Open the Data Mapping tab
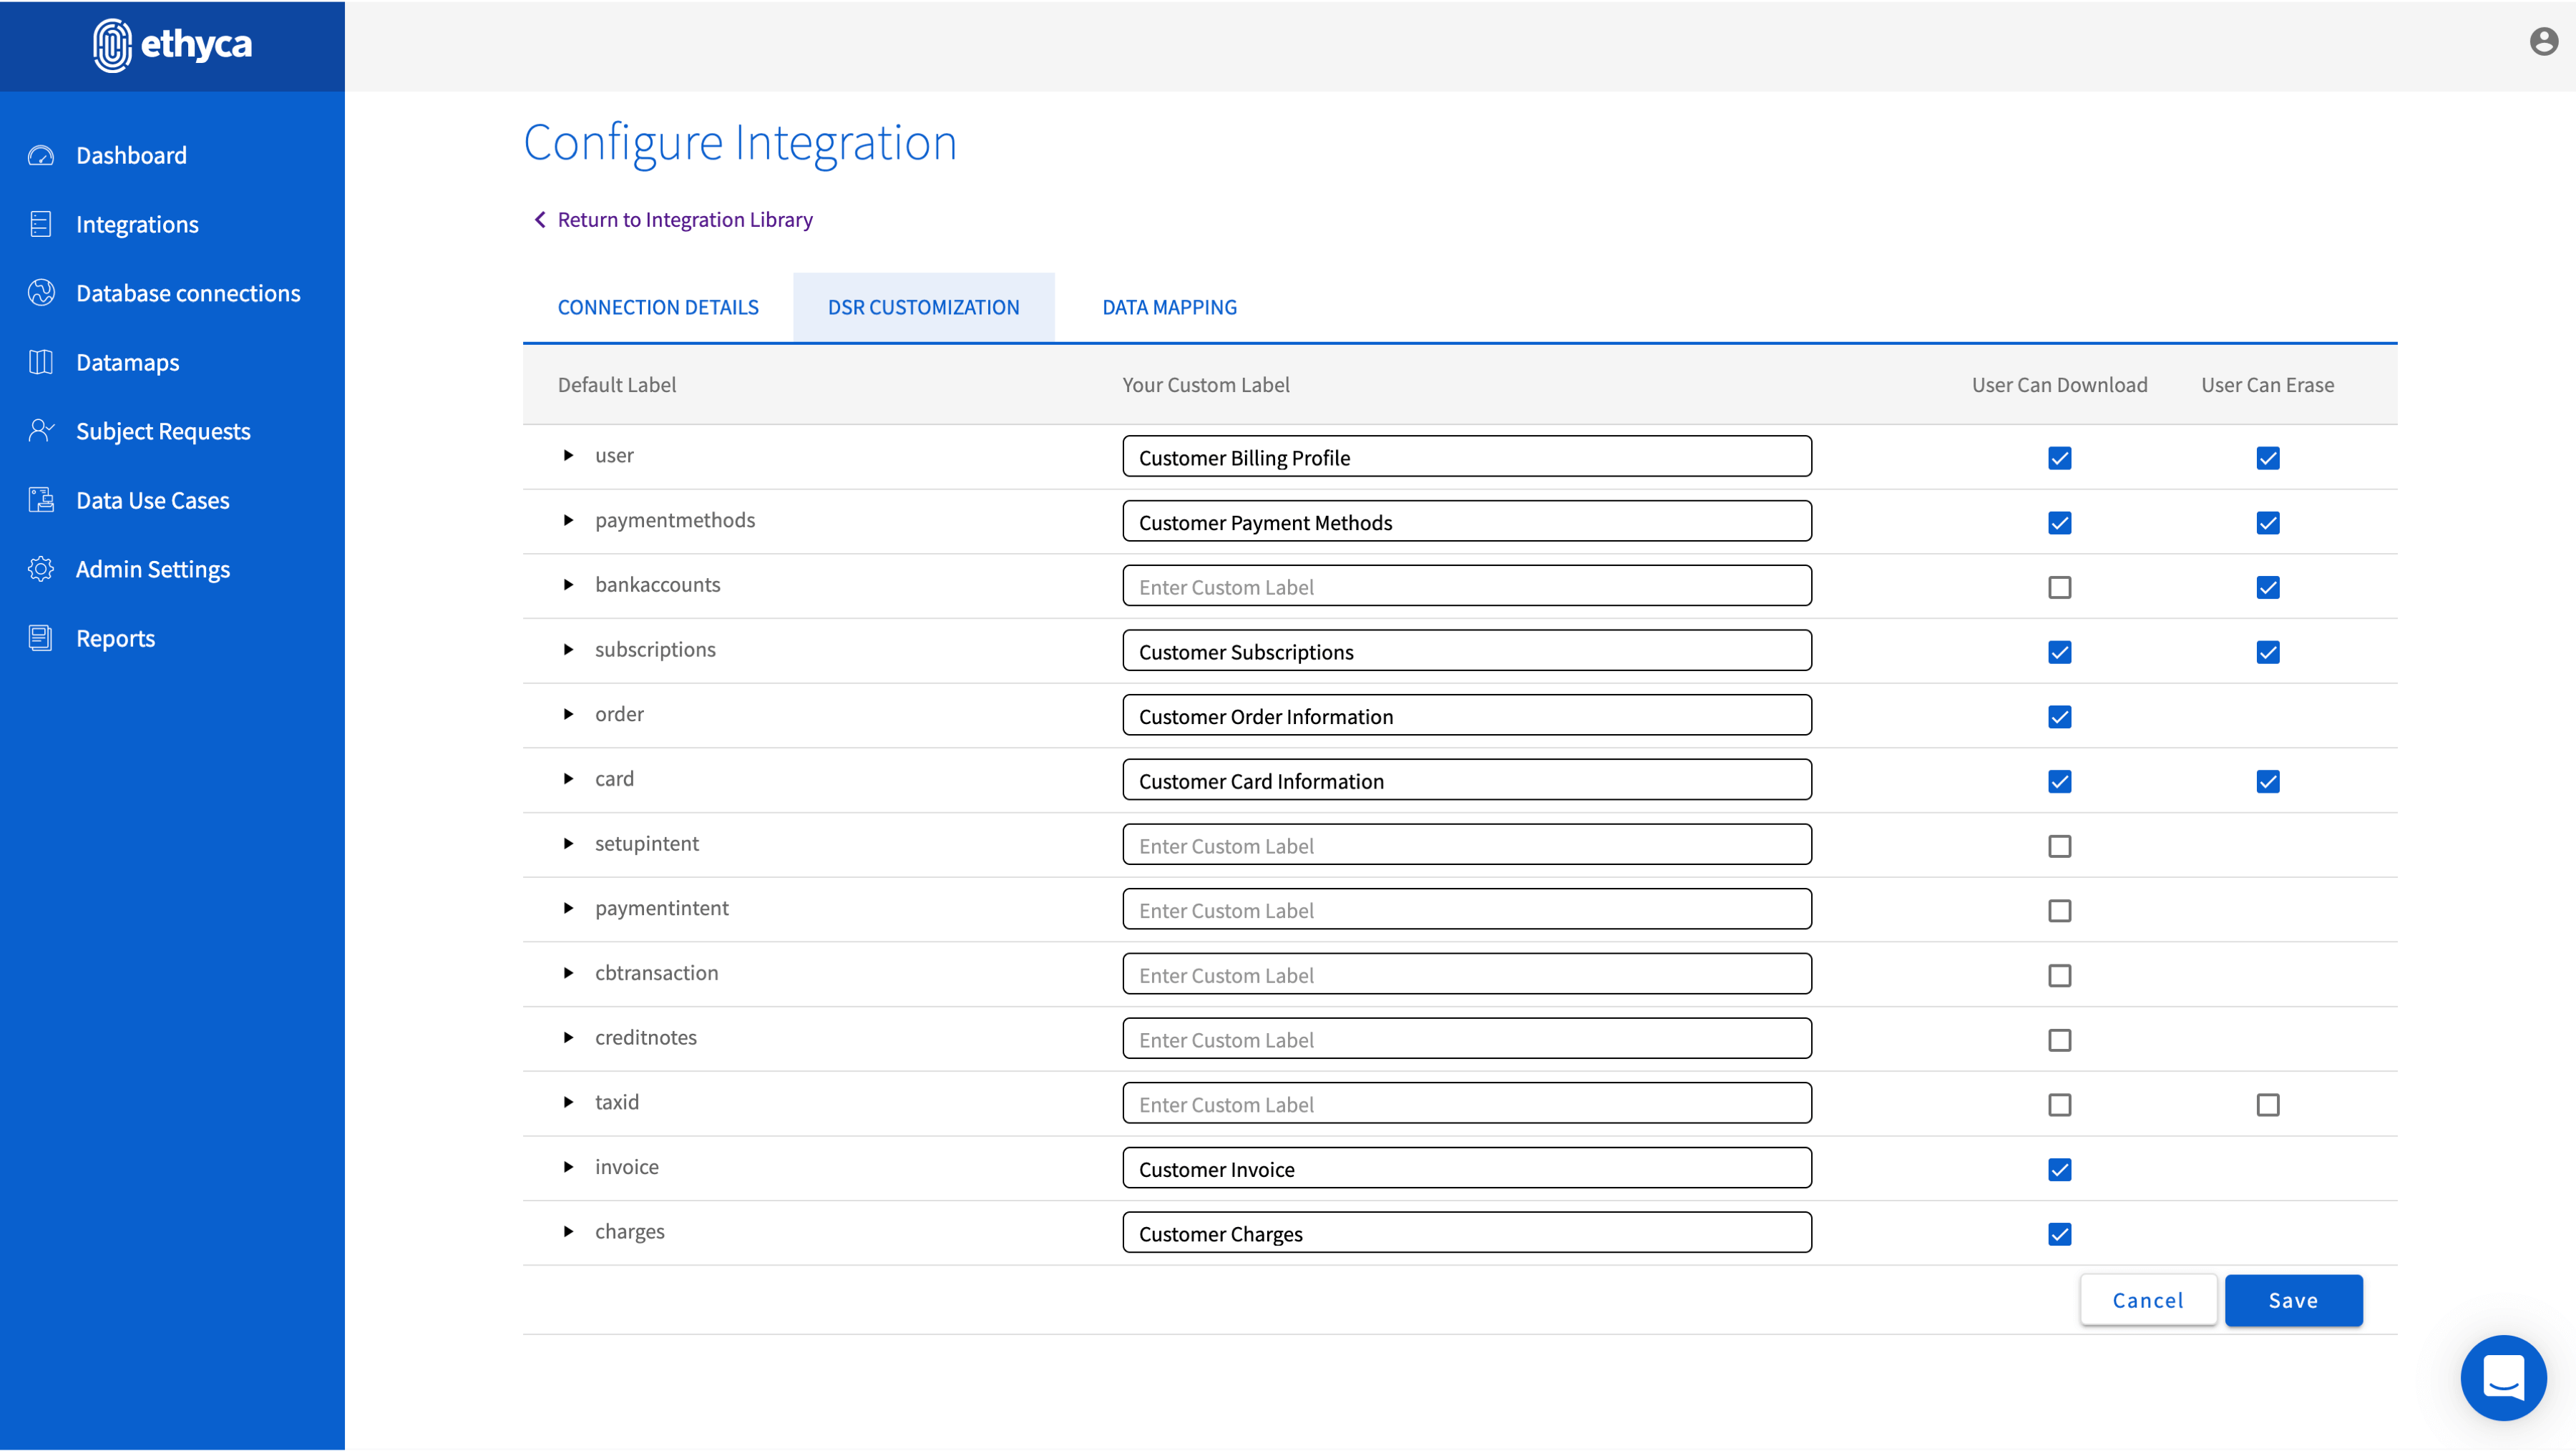Viewport: 2576px width, 1451px height. (1169, 307)
